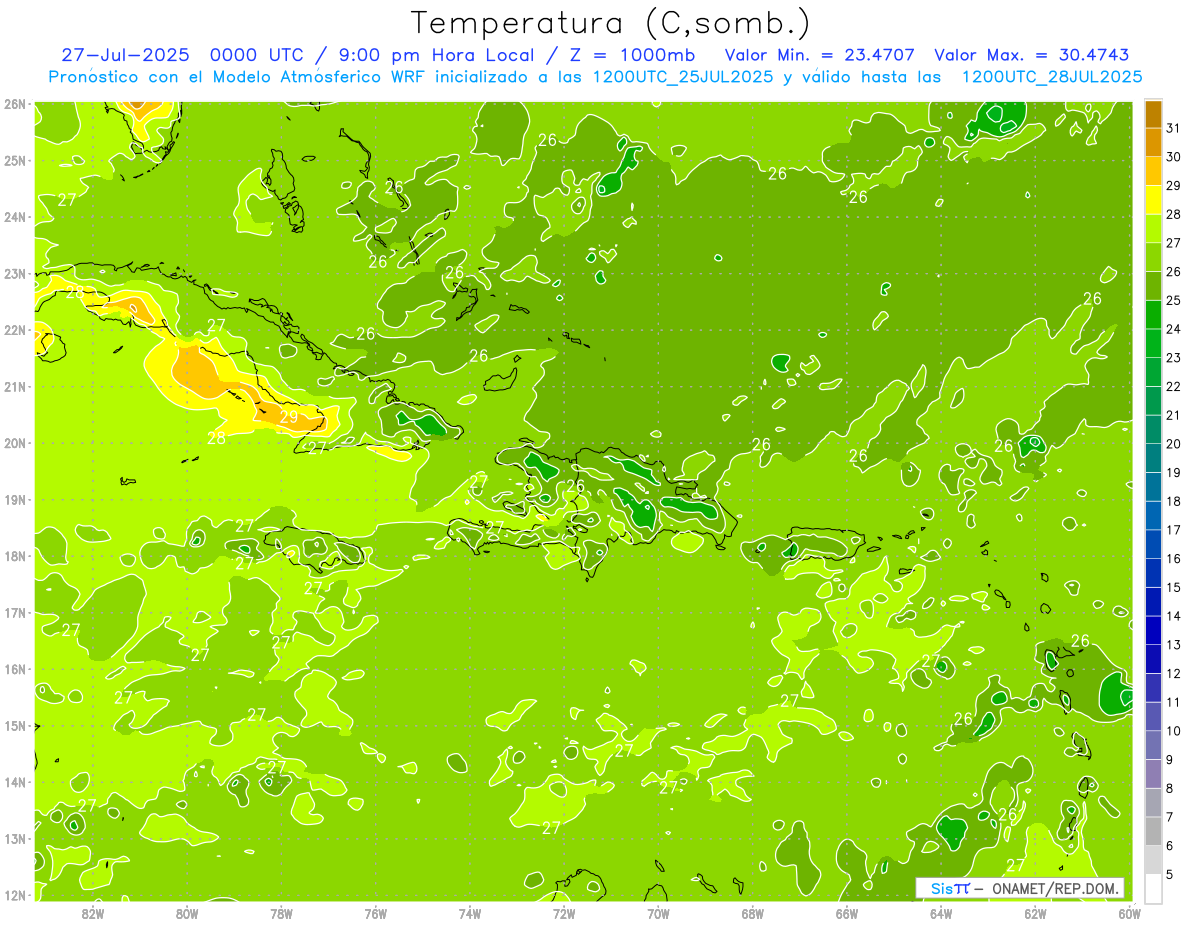
Task: Click the "24N" latitude axis label
Action: point(15,217)
